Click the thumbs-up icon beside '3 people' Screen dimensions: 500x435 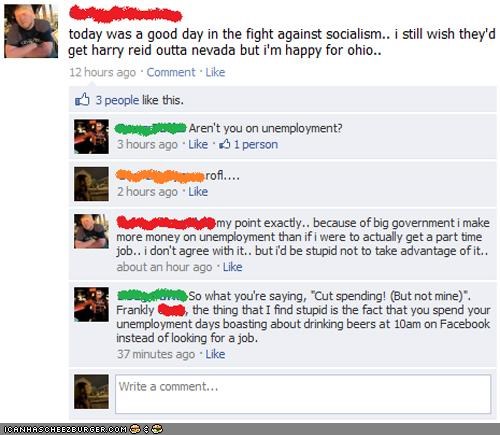[x=82, y=99]
